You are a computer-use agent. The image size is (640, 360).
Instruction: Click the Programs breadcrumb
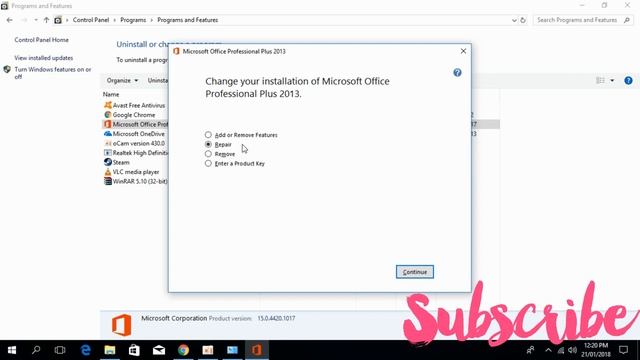point(133,20)
